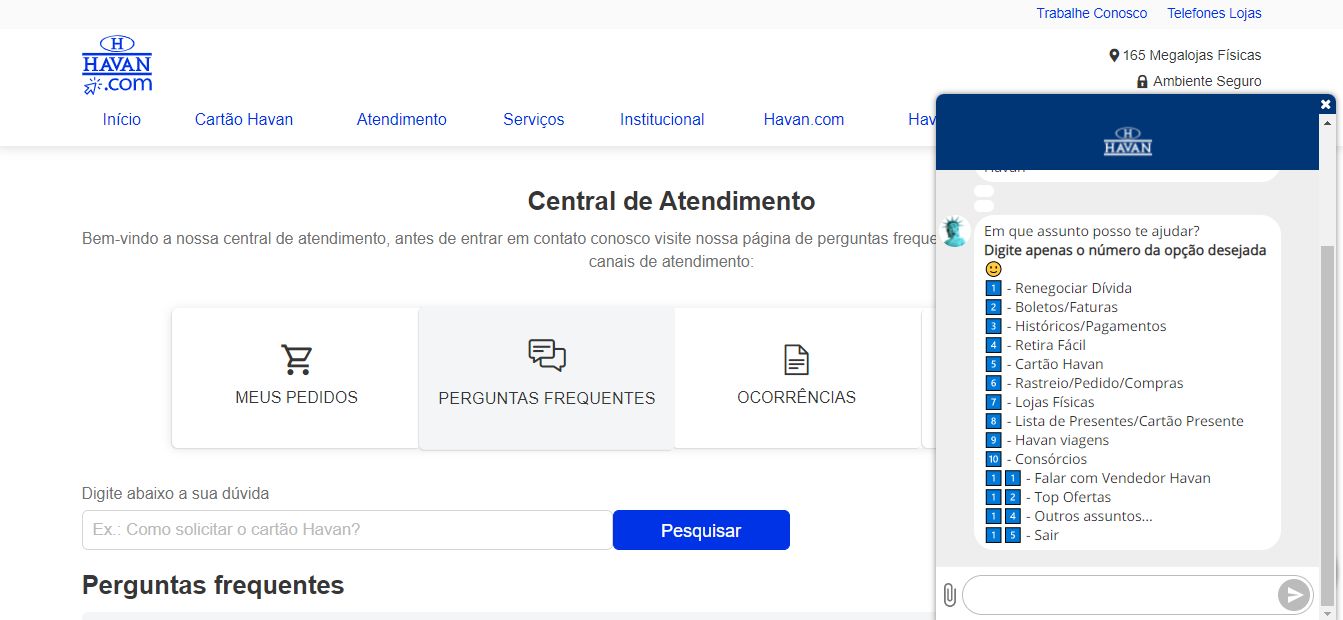
Task: Send the chat message with the arrow button
Action: tap(1293, 595)
